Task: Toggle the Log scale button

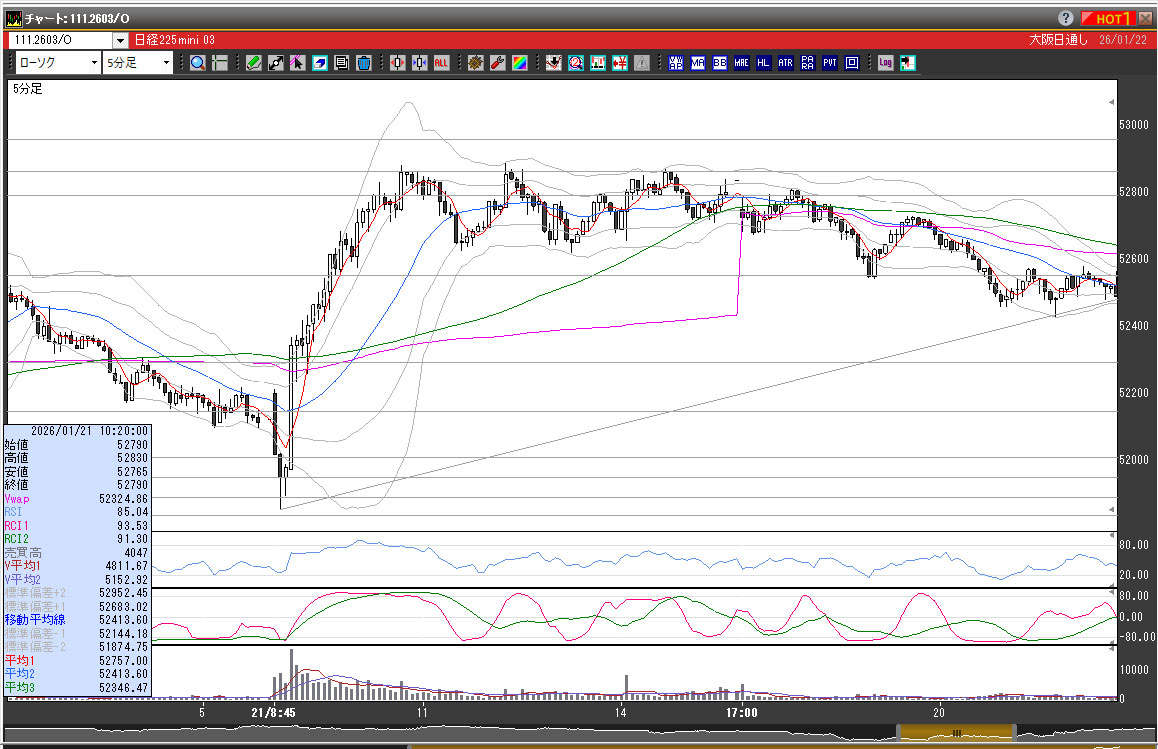Action: coord(885,63)
